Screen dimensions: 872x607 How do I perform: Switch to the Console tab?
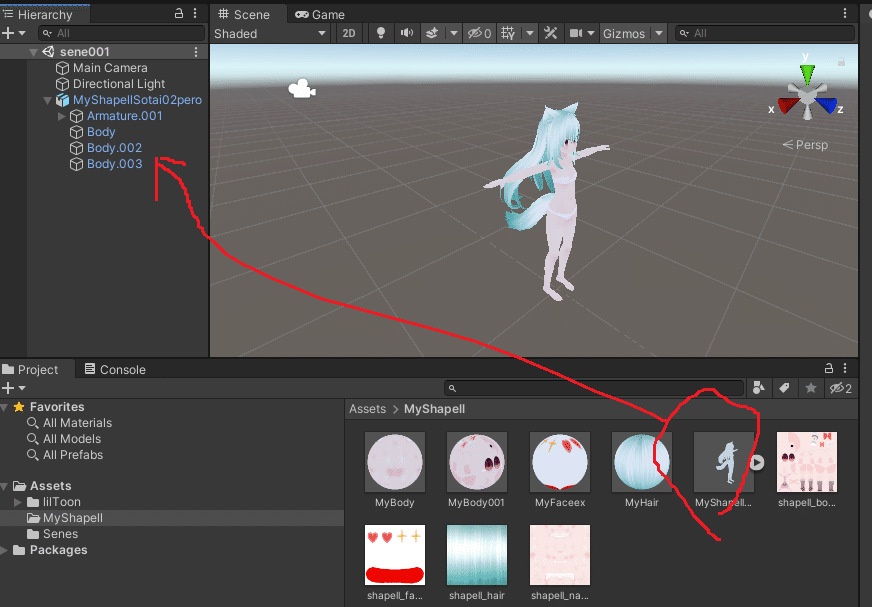(115, 369)
